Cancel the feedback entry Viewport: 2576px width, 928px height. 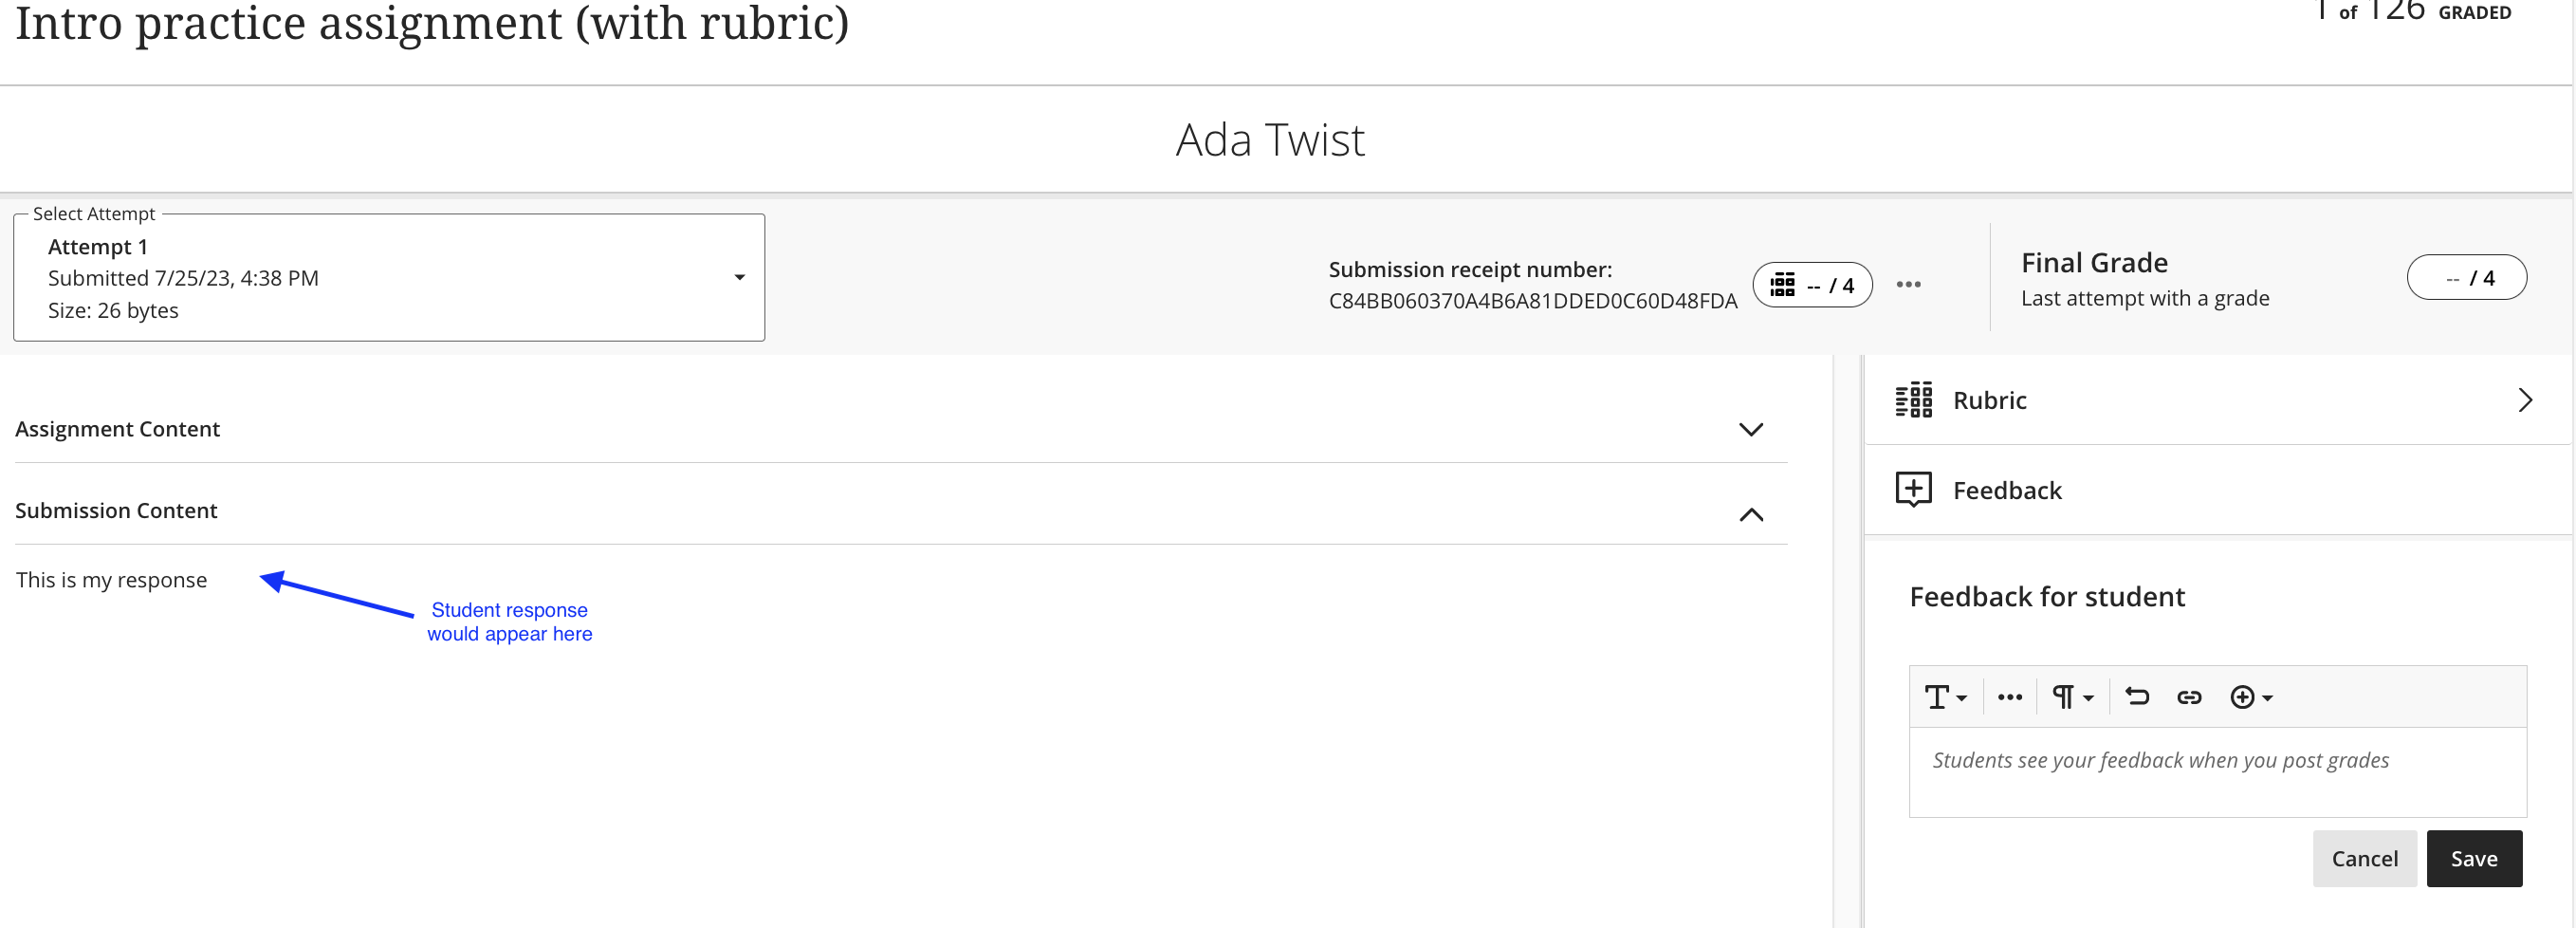tap(2365, 858)
